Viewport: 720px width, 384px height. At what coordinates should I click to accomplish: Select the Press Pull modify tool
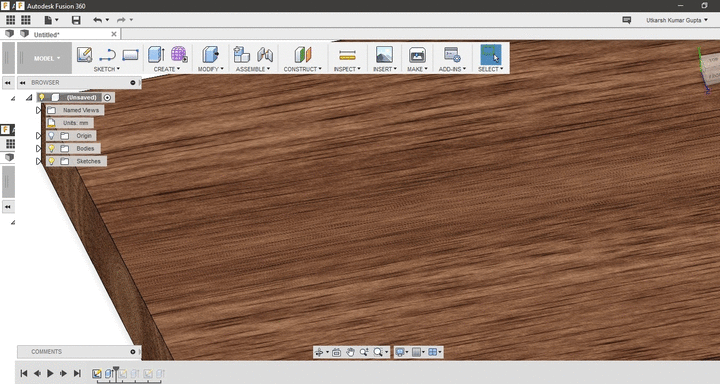point(210,54)
